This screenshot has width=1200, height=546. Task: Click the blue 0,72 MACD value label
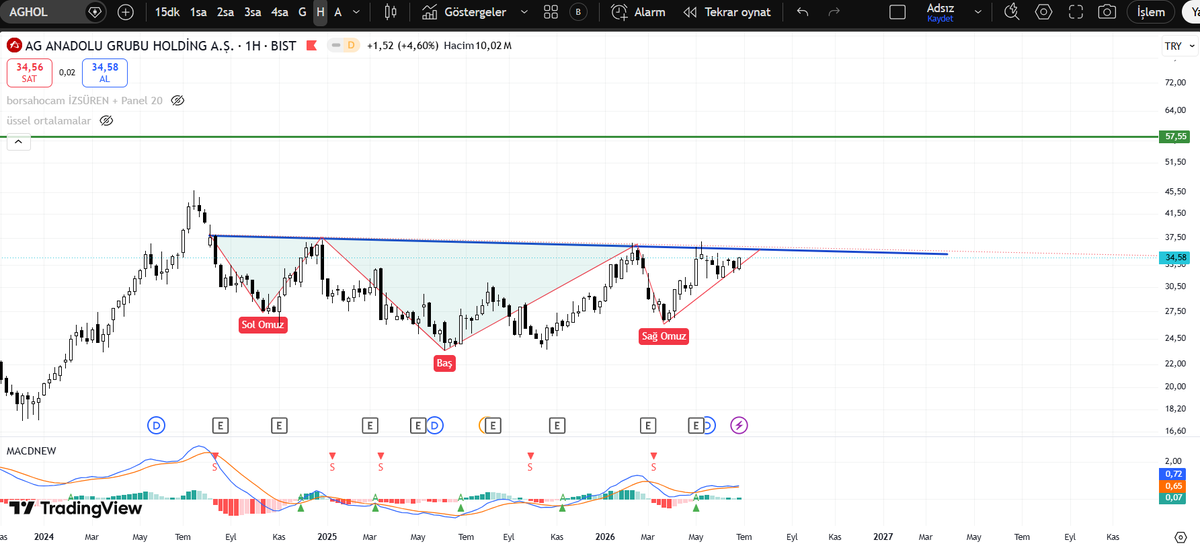click(1175, 473)
